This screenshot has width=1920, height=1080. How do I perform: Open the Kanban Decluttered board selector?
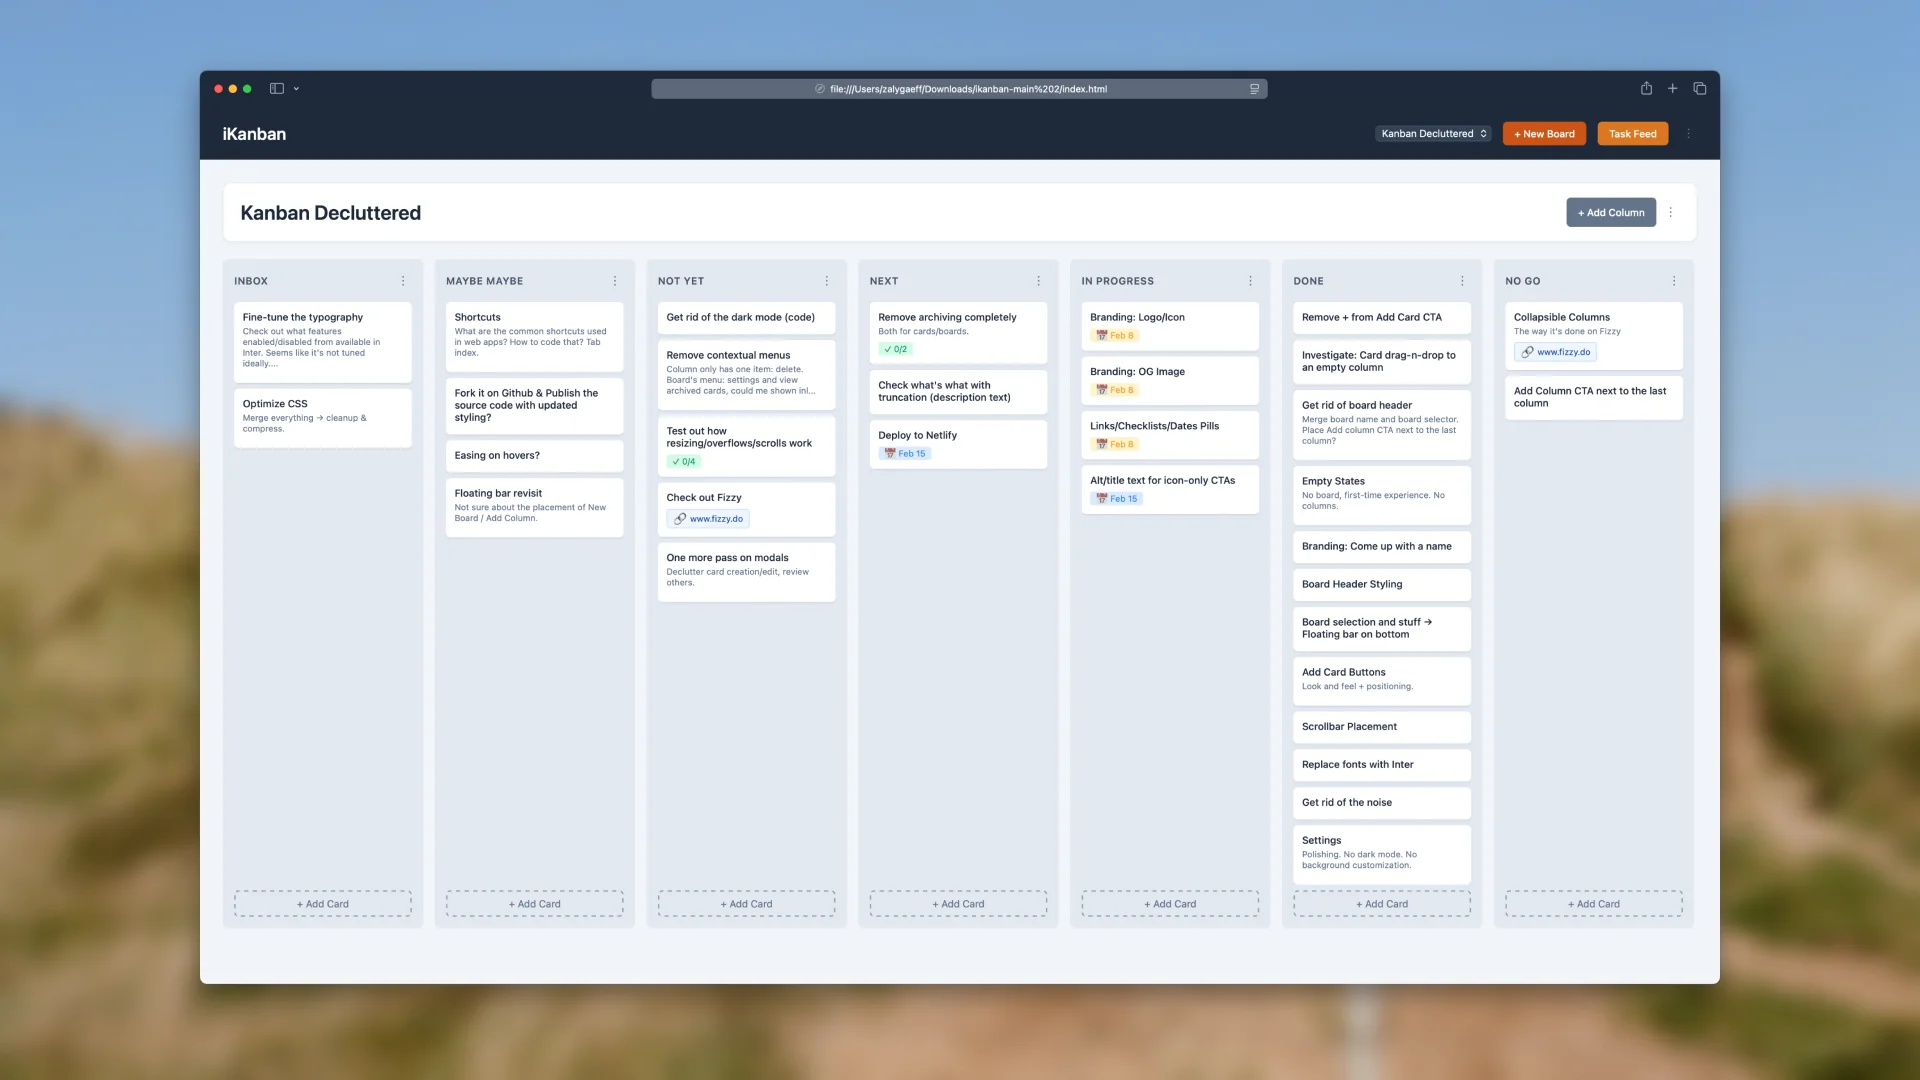click(x=1433, y=133)
